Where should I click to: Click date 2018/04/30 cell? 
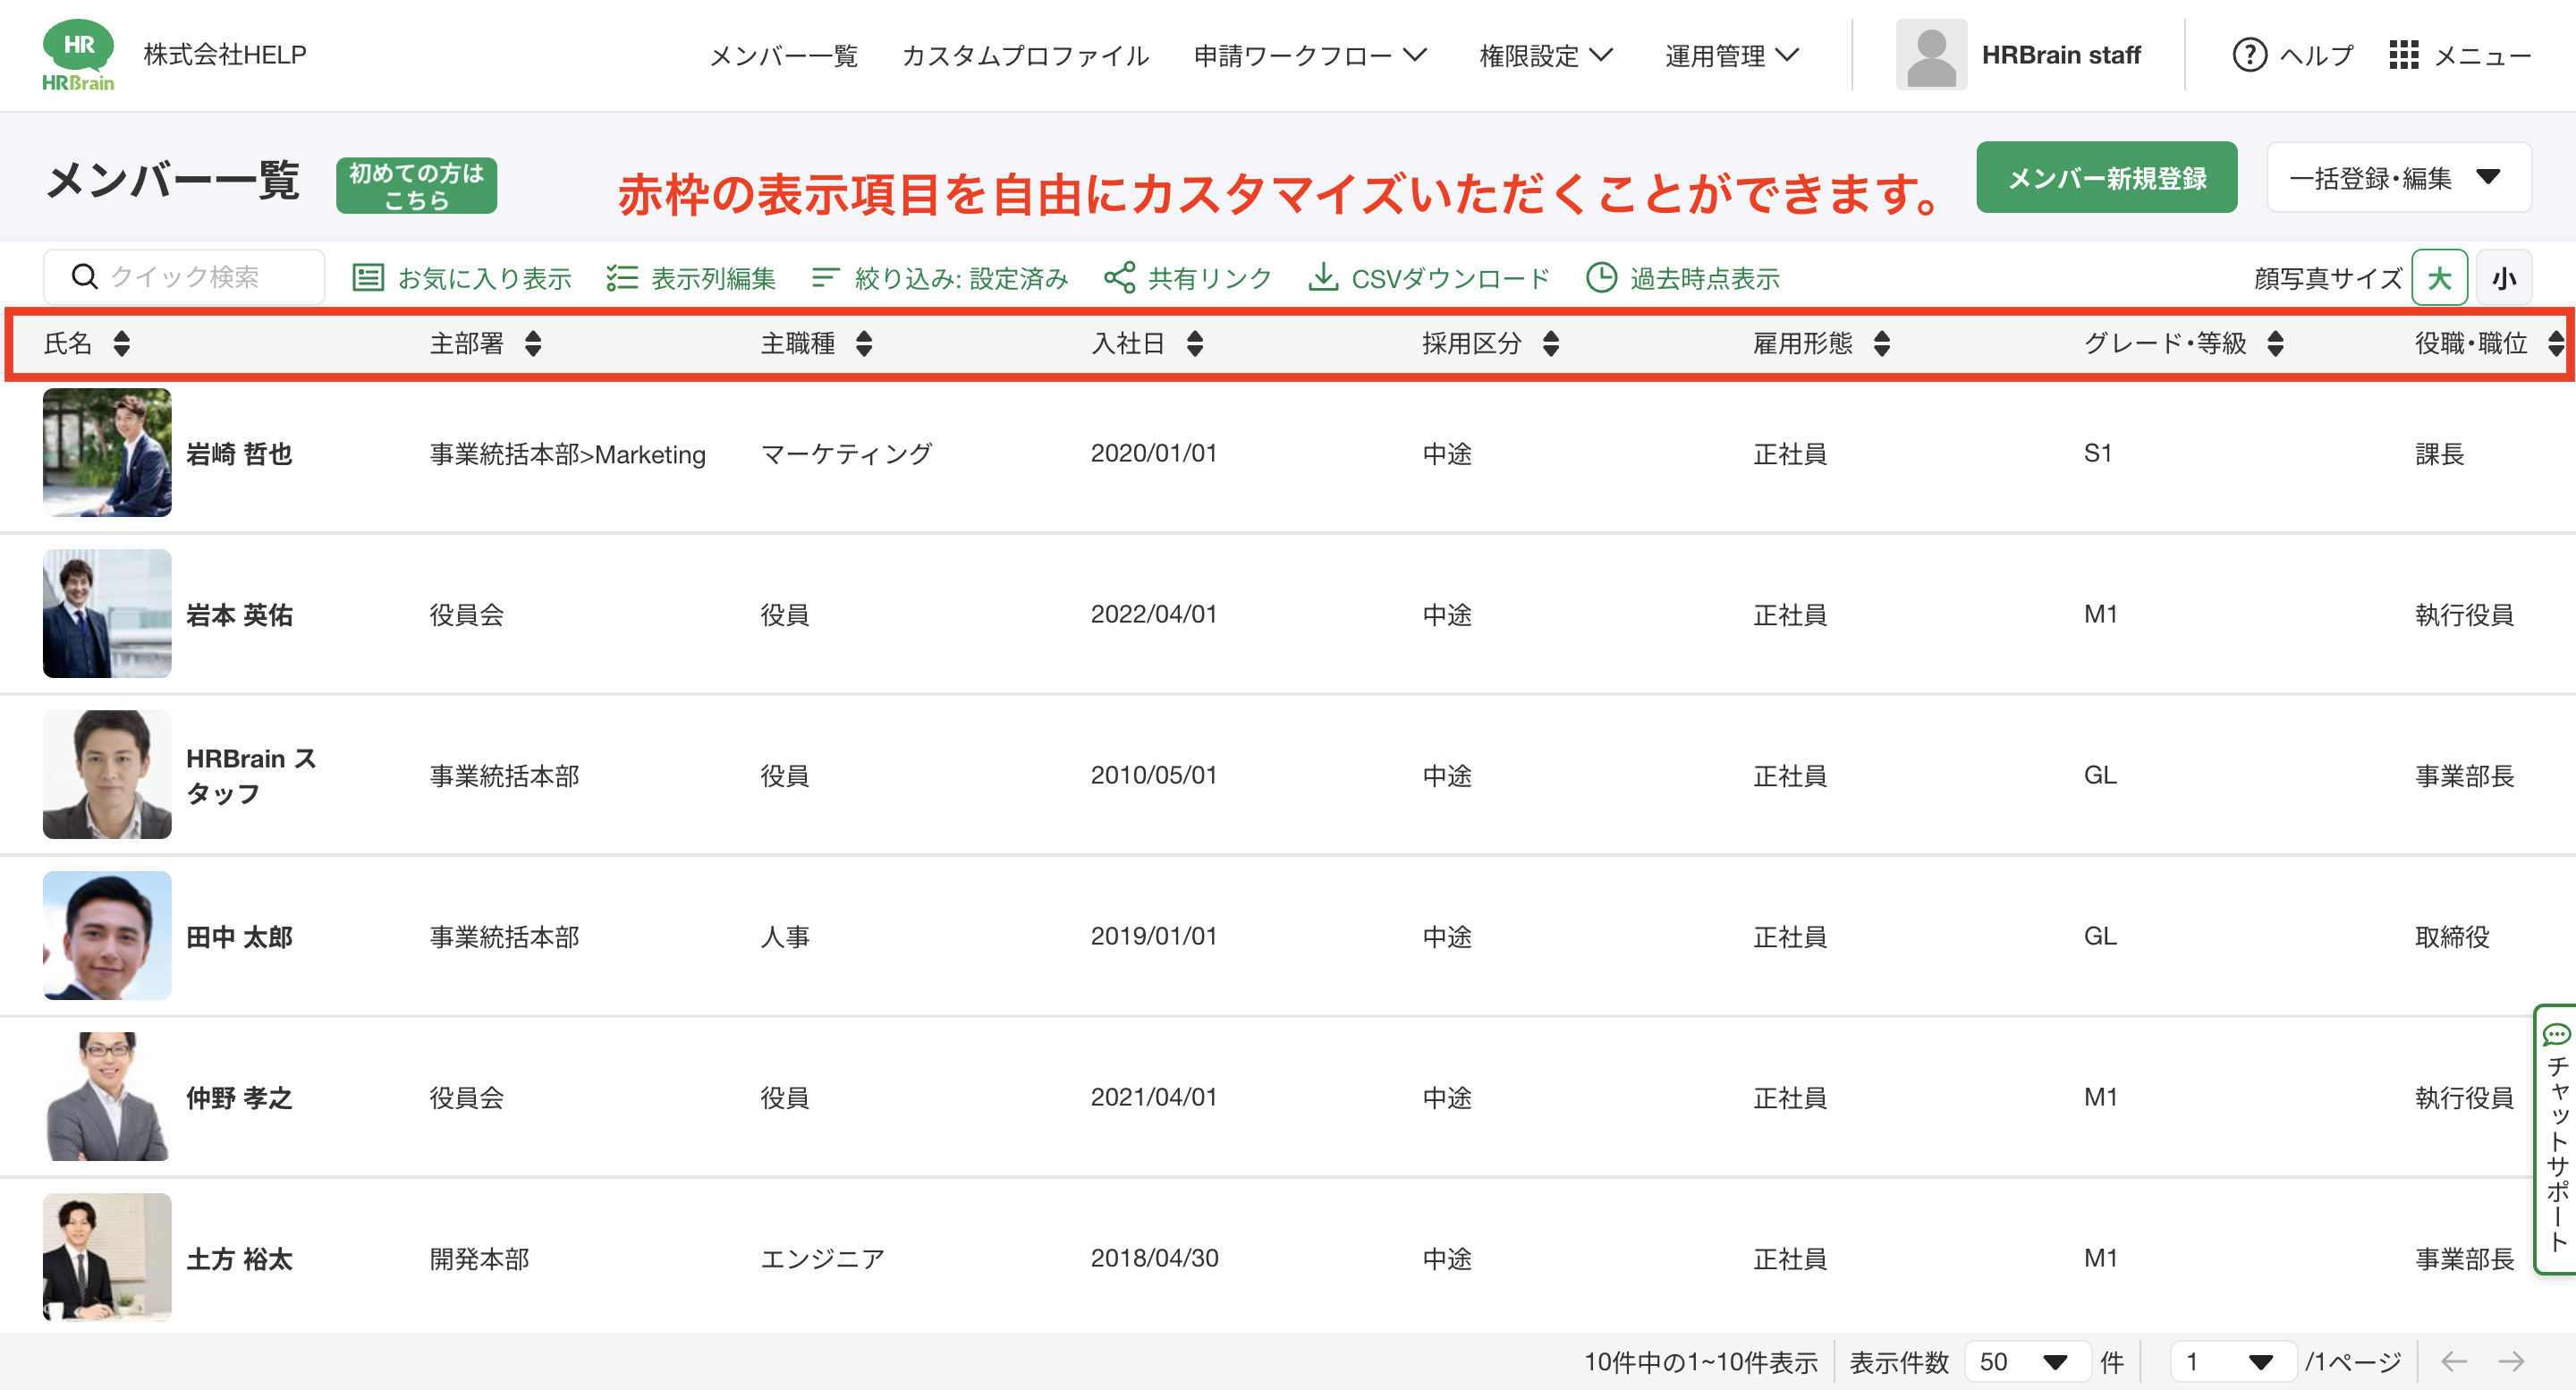tap(1154, 1258)
